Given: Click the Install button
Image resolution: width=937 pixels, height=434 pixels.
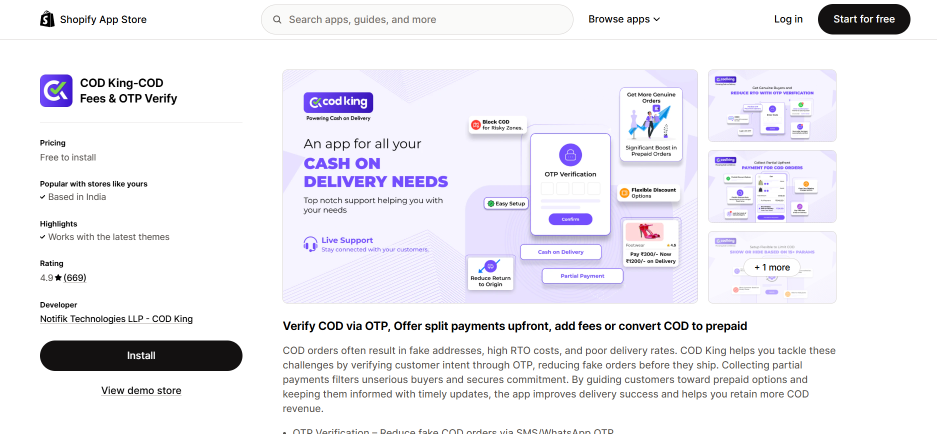Looking at the screenshot, I should click(x=141, y=355).
